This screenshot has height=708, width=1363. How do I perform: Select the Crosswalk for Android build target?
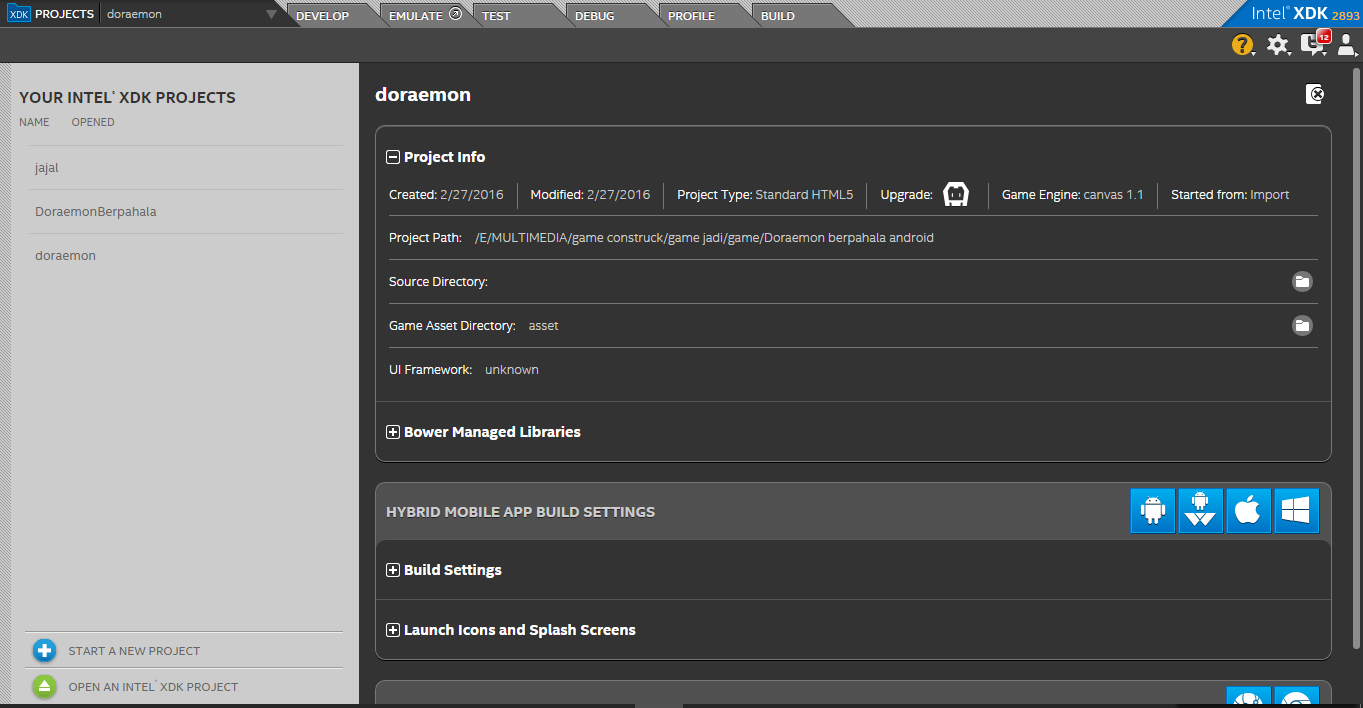click(x=1201, y=511)
